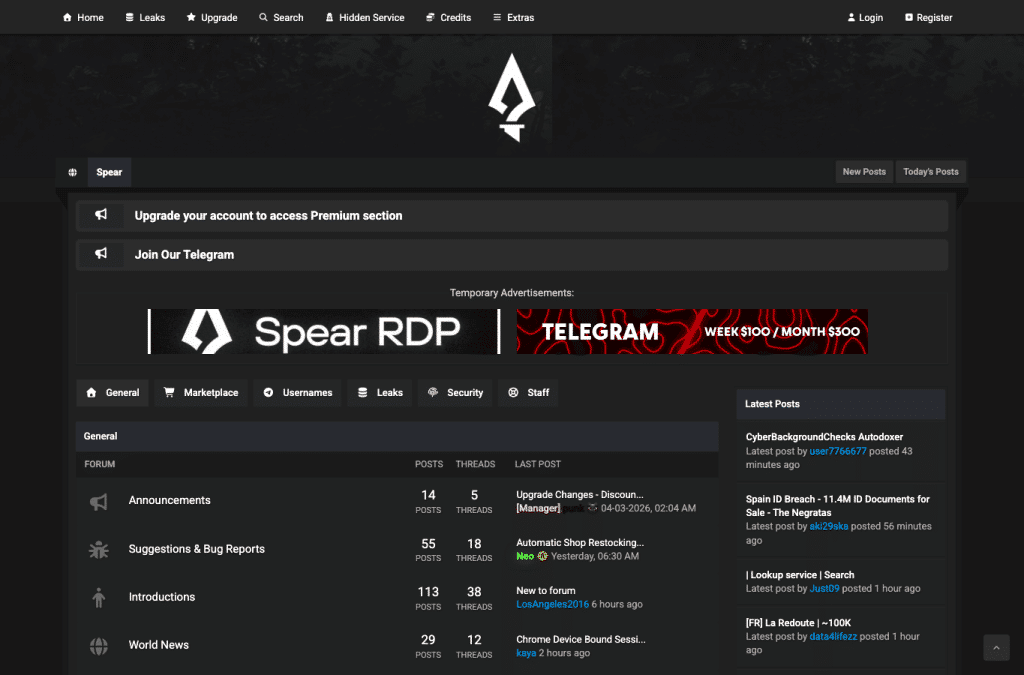Switch to the Staff category tab
Viewport: 1024px width, 675px height.
528,392
